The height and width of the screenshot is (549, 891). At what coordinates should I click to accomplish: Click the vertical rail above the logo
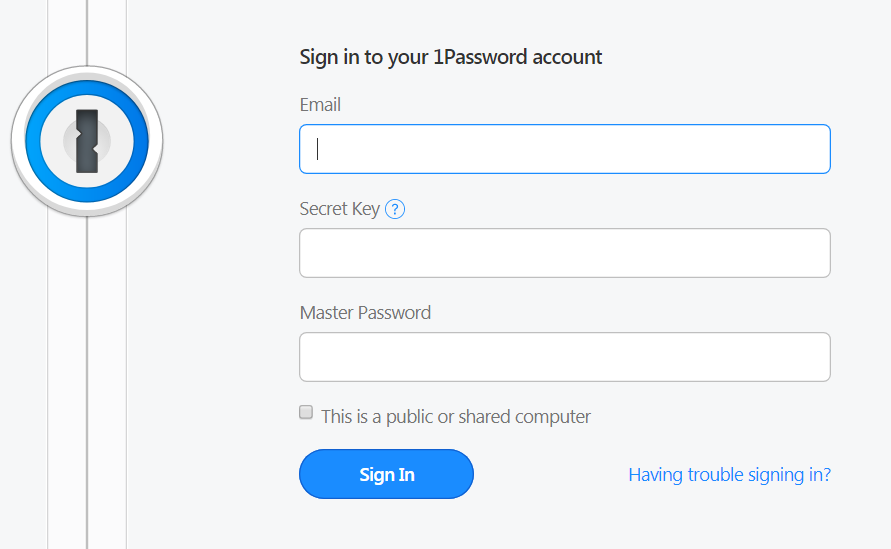pos(87,32)
